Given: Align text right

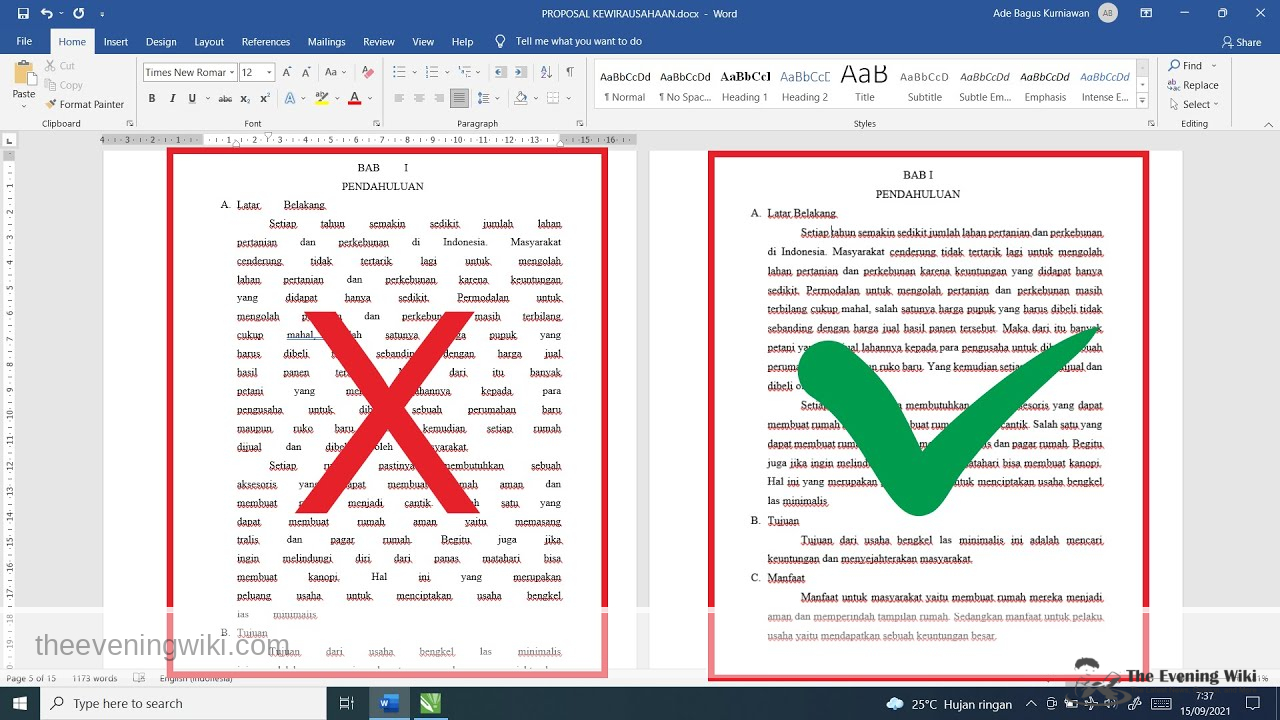Looking at the screenshot, I should (439, 98).
